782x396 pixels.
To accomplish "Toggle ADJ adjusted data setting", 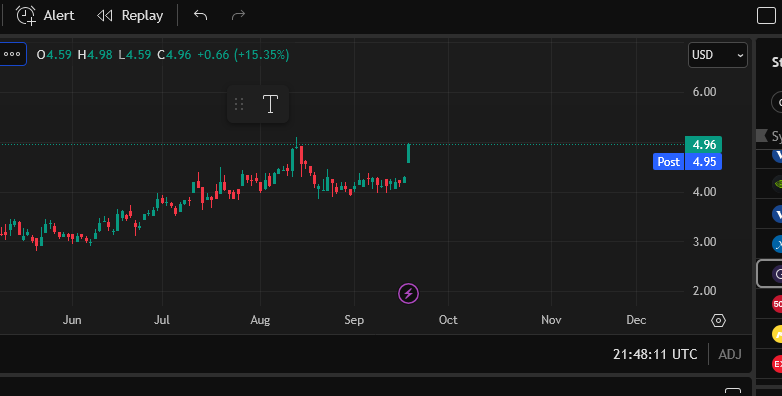I will (730, 355).
